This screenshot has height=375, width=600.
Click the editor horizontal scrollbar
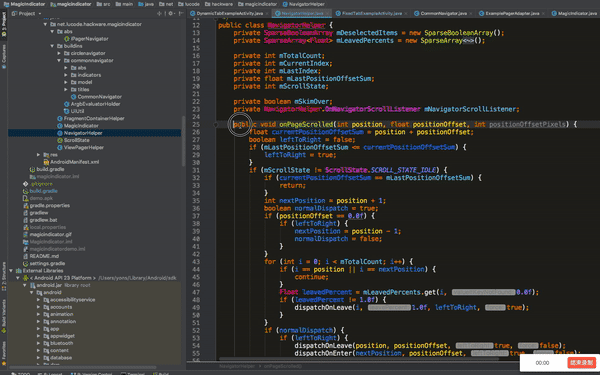359,359
